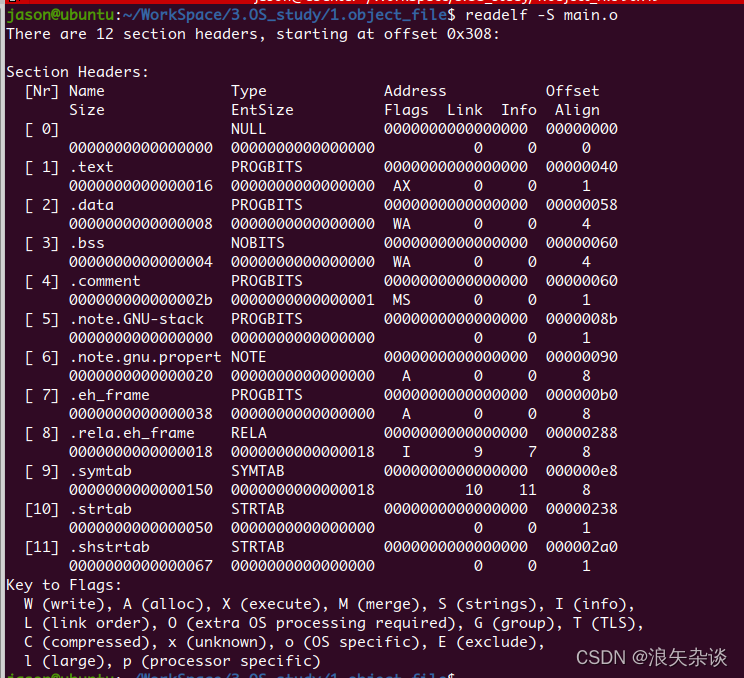Click 'T (TLS)' in the flags key
The width and height of the screenshot is (744, 678).
click(604, 623)
